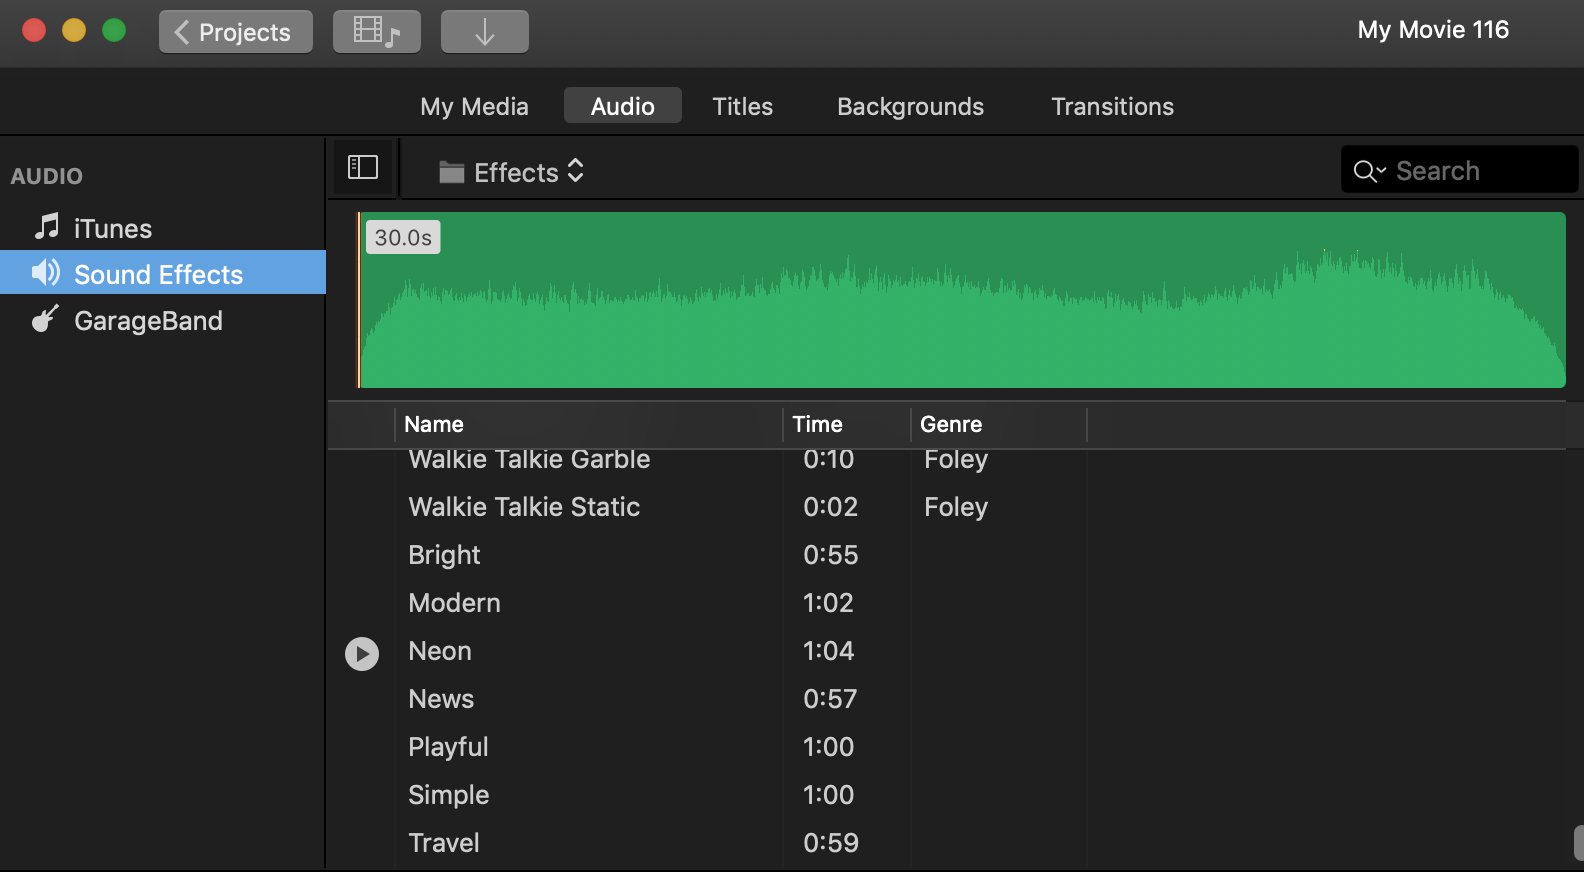Switch to the Backgrounds tab
This screenshot has height=872, width=1584.
tap(910, 106)
